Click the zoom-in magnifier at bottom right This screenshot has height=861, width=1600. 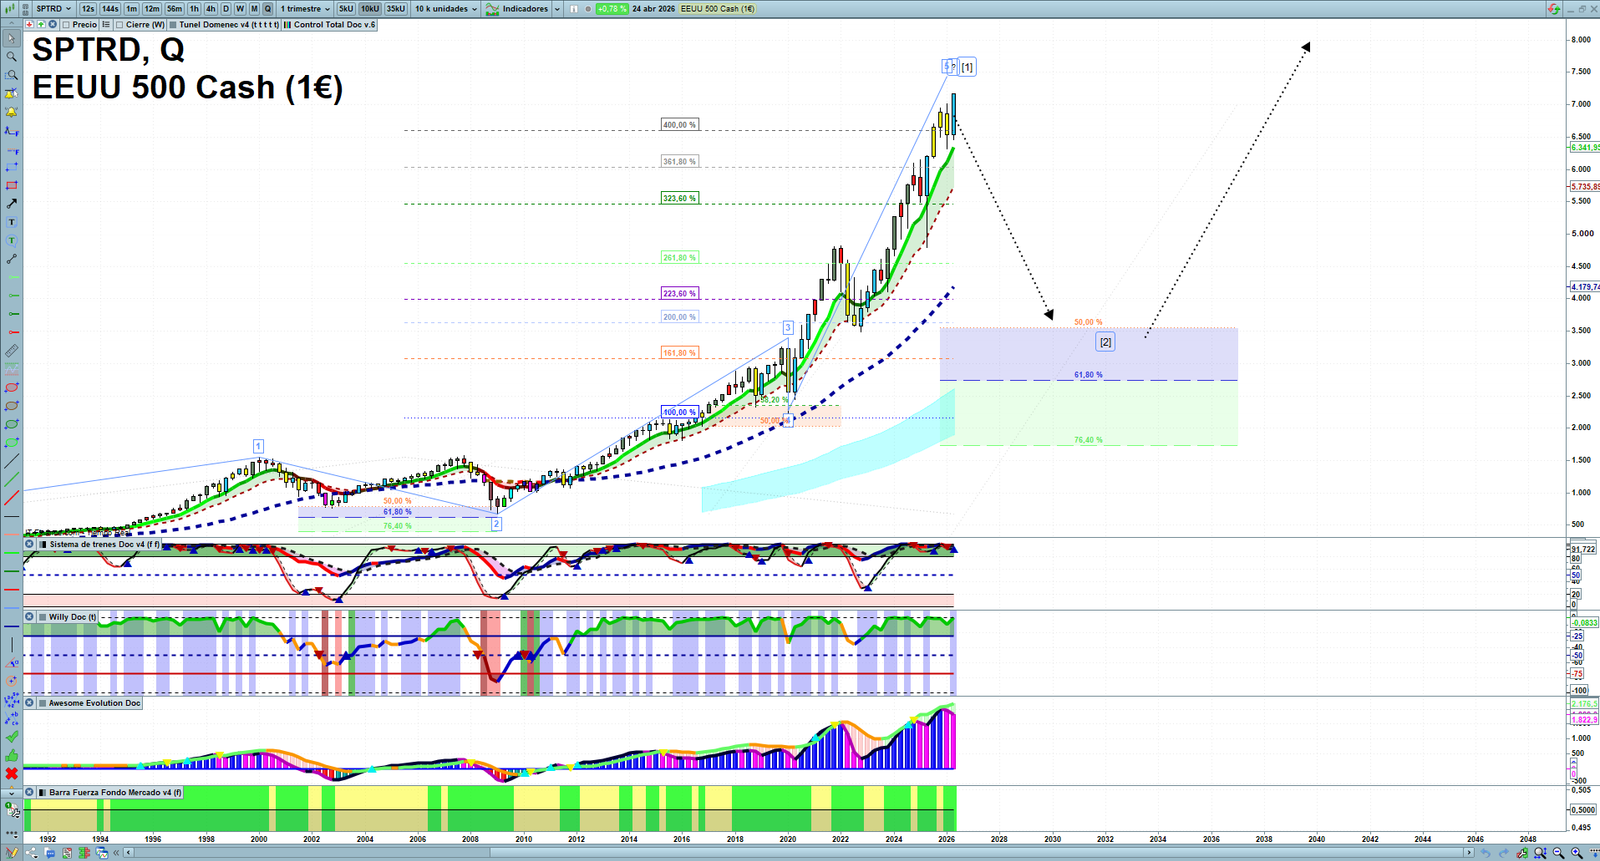[1577, 853]
